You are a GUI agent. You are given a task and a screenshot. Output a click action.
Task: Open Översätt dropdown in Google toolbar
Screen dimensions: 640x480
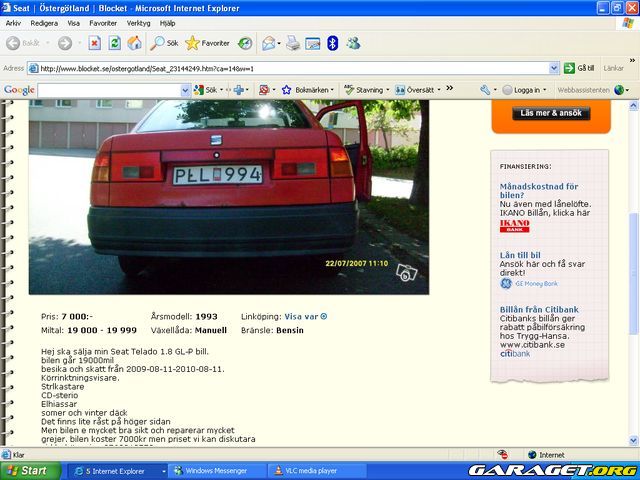(x=418, y=90)
